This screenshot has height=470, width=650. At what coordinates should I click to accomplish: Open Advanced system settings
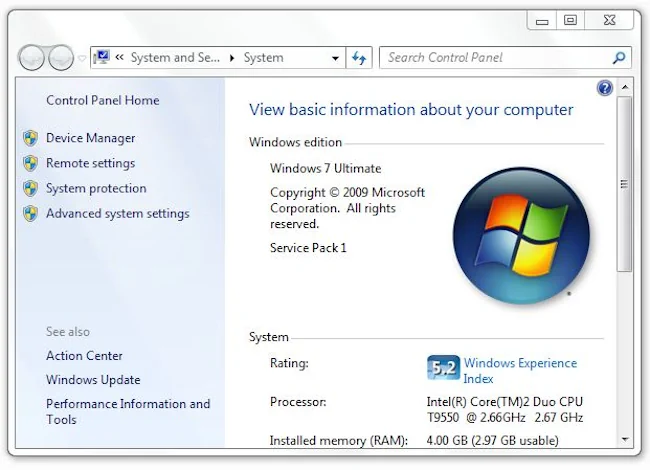(x=118, y=213)
